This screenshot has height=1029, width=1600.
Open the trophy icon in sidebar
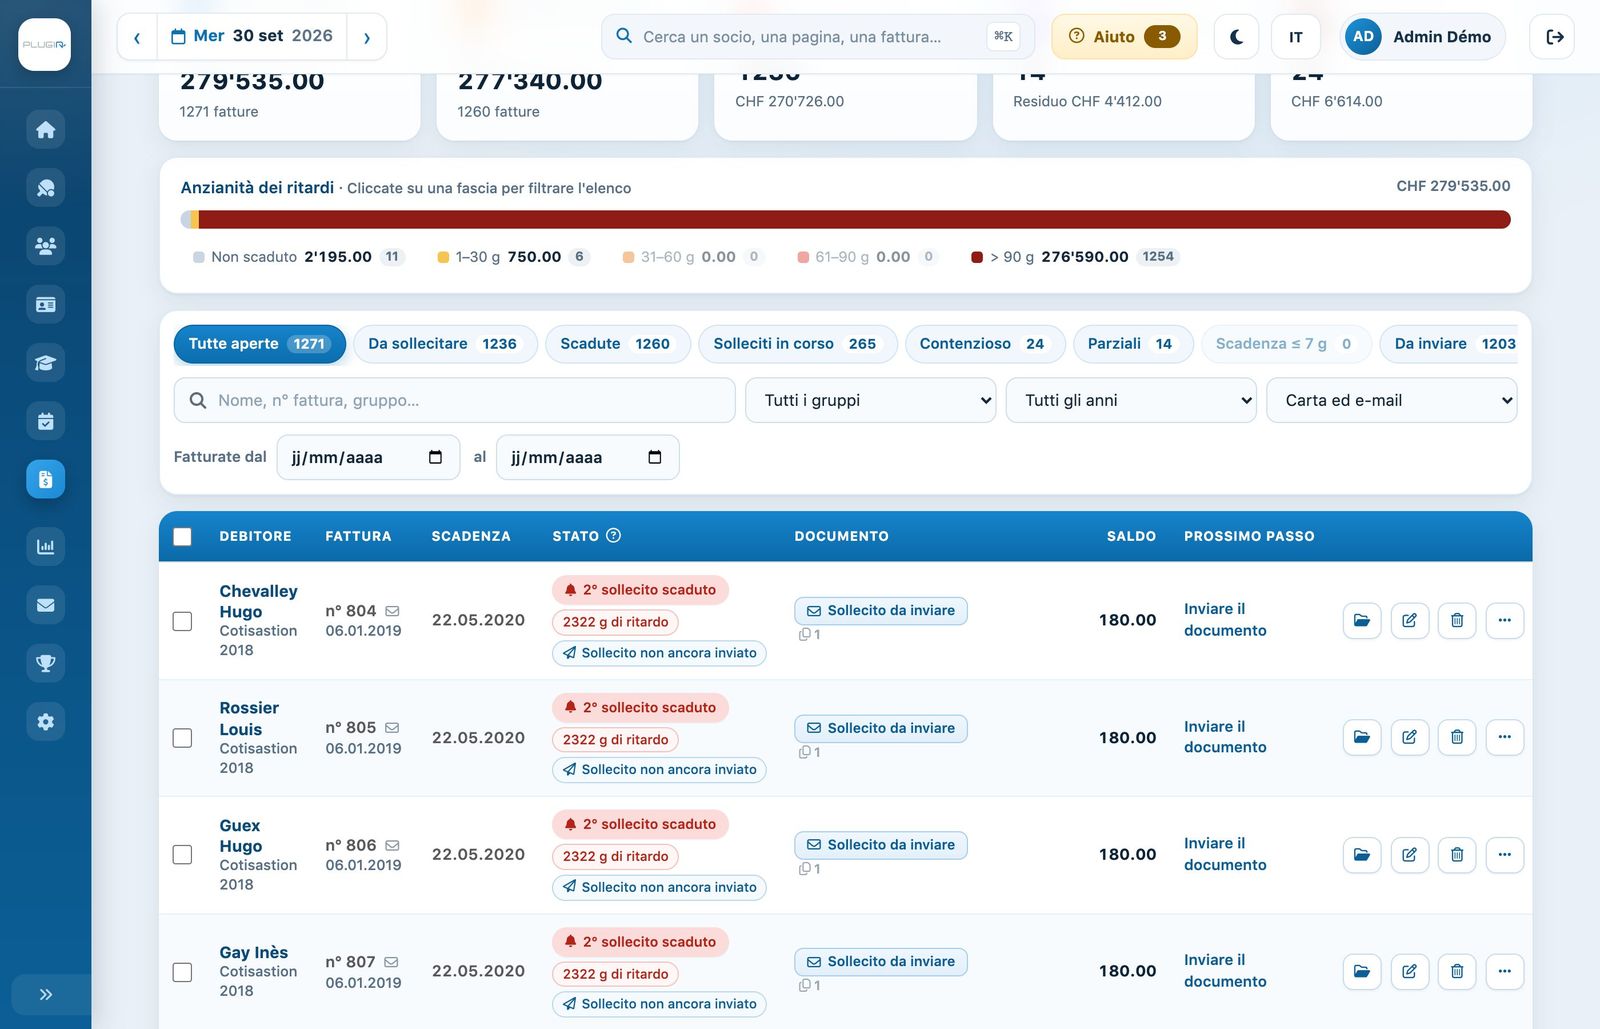[x=45, y=663]
